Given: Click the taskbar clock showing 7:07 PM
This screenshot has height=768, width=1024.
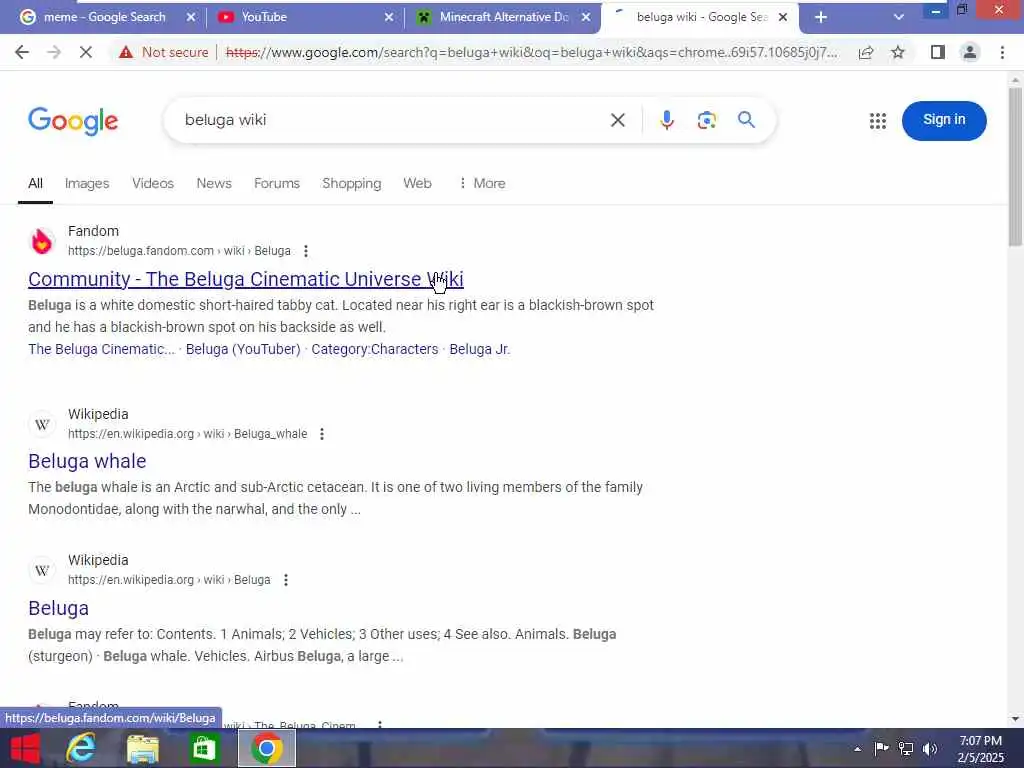Looking at the screenshot, I should coord(980,749).
